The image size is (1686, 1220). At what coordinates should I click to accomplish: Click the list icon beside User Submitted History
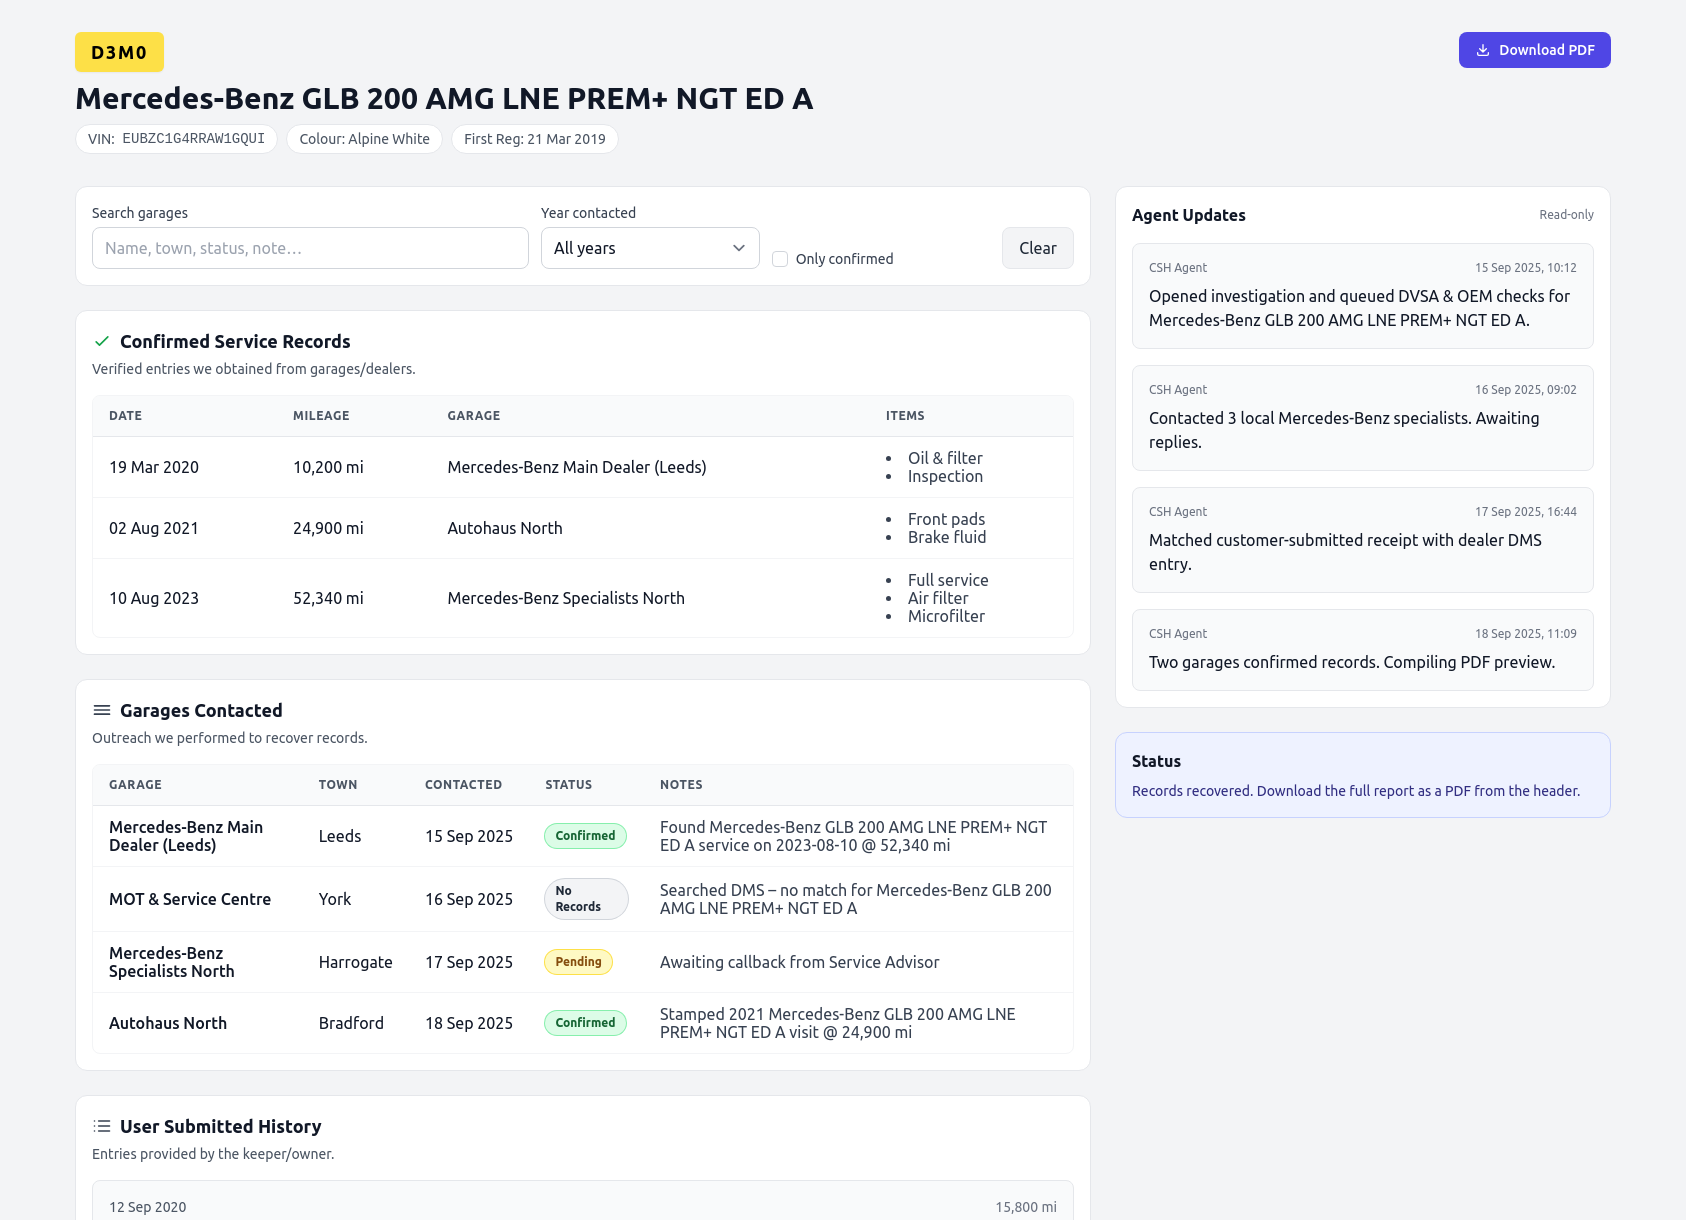tap(102, 1125)
